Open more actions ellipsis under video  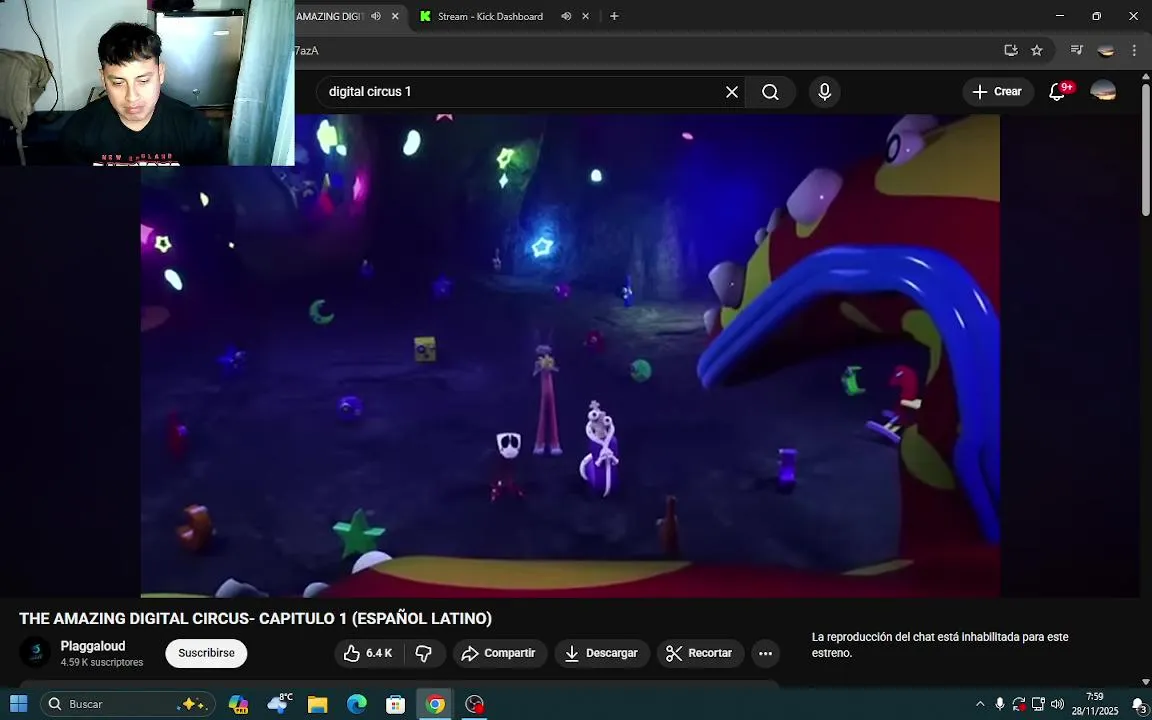[x=765, y=653]
